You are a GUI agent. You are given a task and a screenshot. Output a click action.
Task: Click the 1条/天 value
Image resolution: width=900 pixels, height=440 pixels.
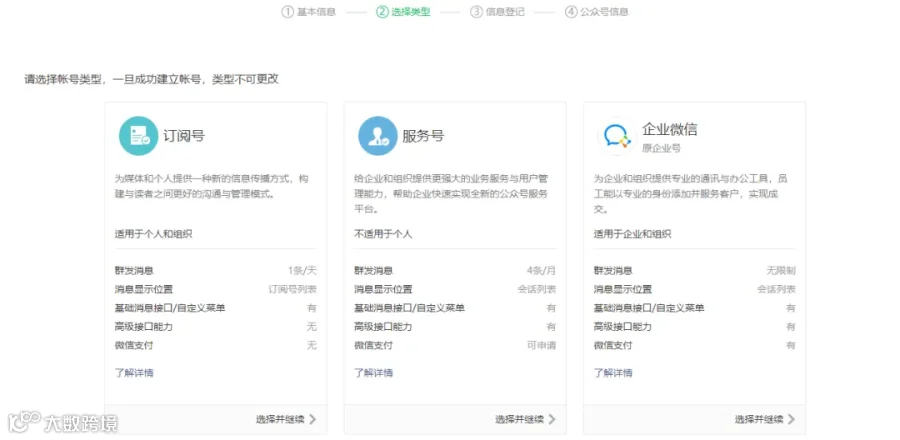tap(302, 270)
